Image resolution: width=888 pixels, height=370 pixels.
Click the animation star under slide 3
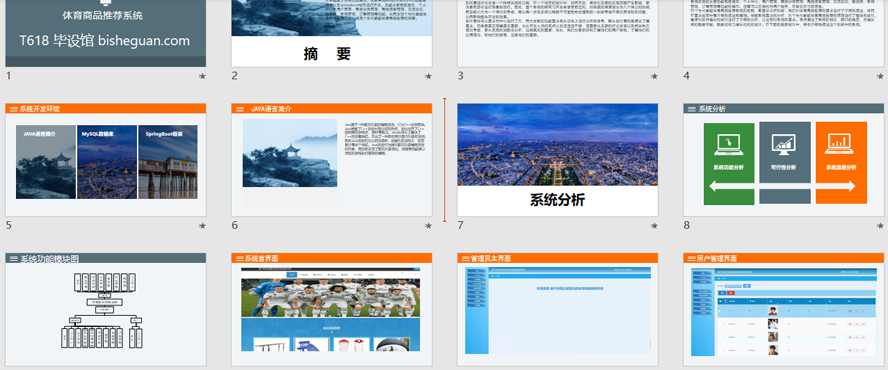(x=654, y=76)
